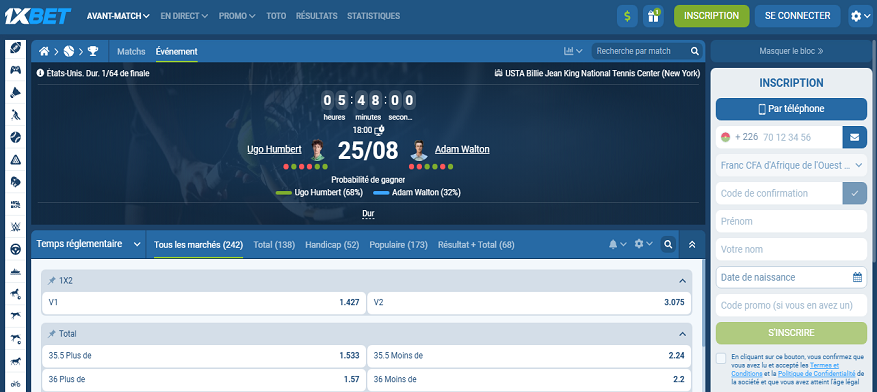The height and width of the screenshot is (392, 877).
Task: Collapse the 1X2 market section
Action: [682, 281]
